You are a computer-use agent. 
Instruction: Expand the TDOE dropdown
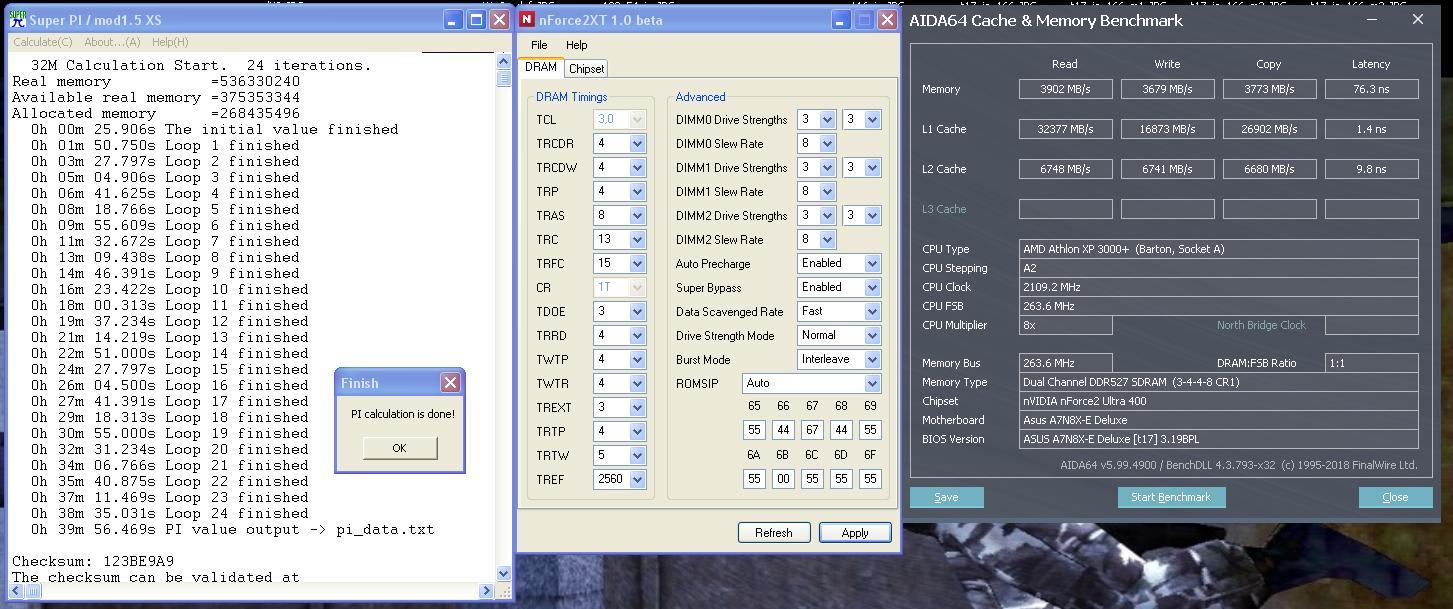click(x=637, y=311)
